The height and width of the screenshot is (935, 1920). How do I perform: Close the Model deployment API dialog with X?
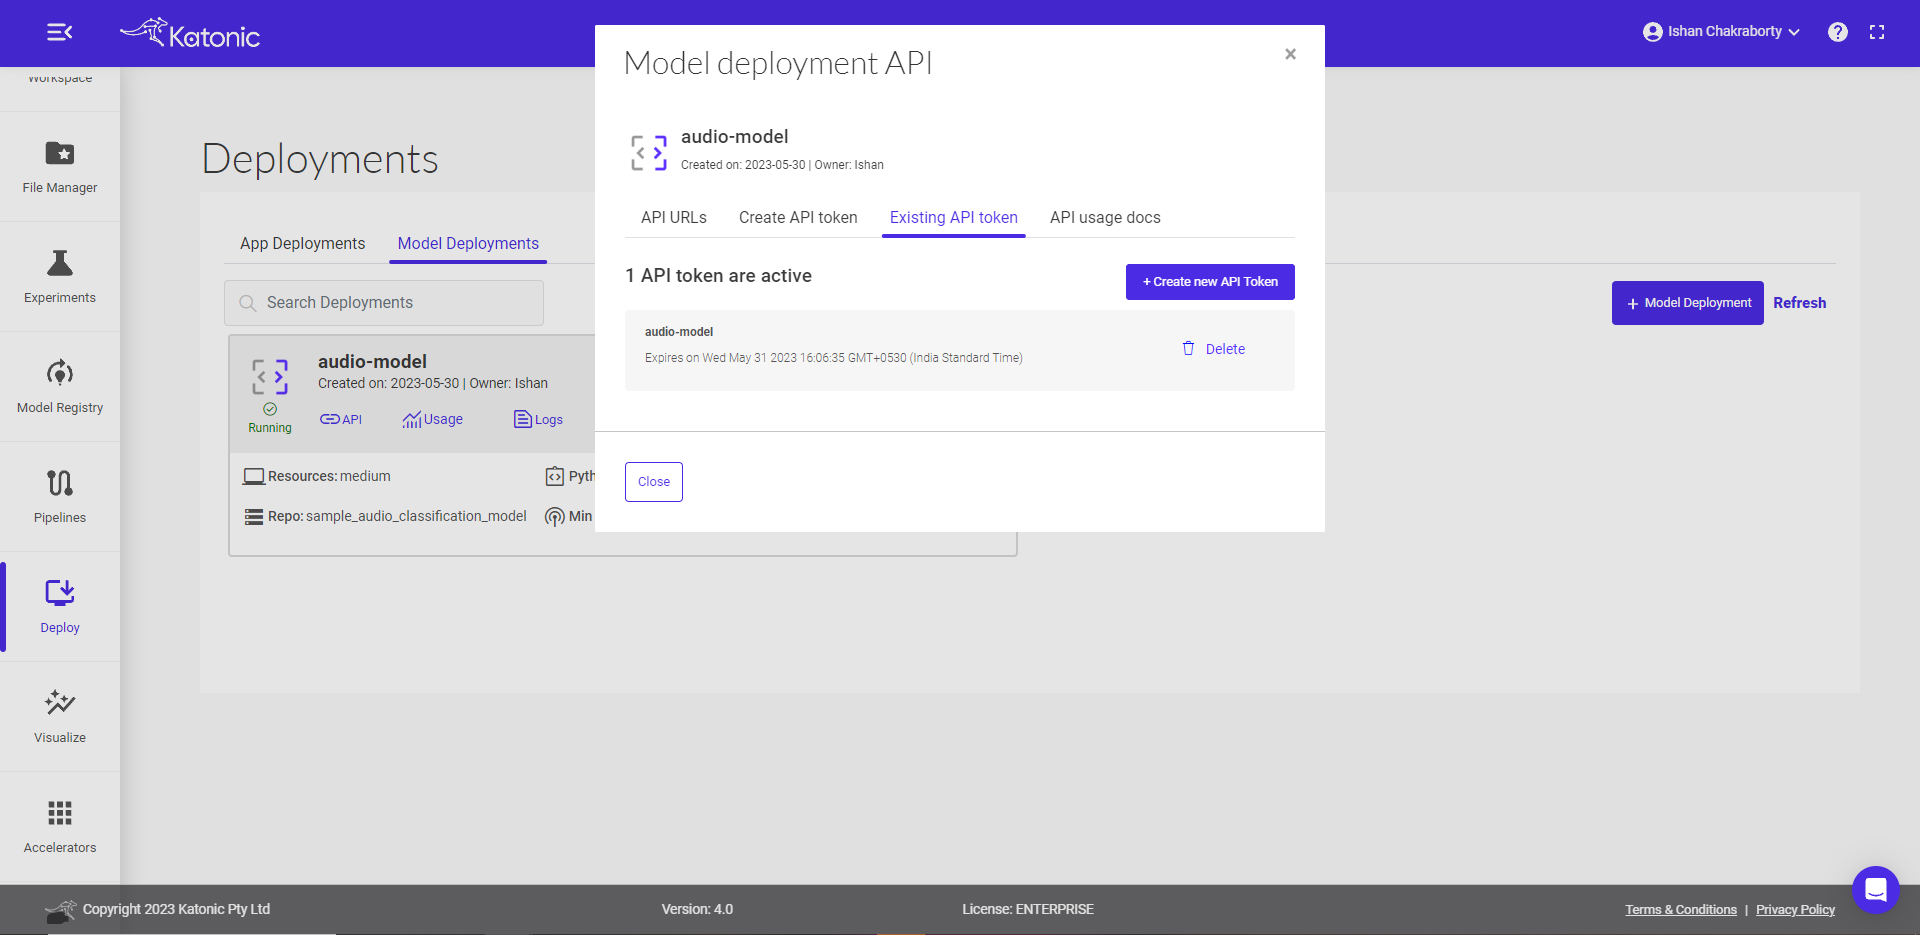tap(1290, 54)
